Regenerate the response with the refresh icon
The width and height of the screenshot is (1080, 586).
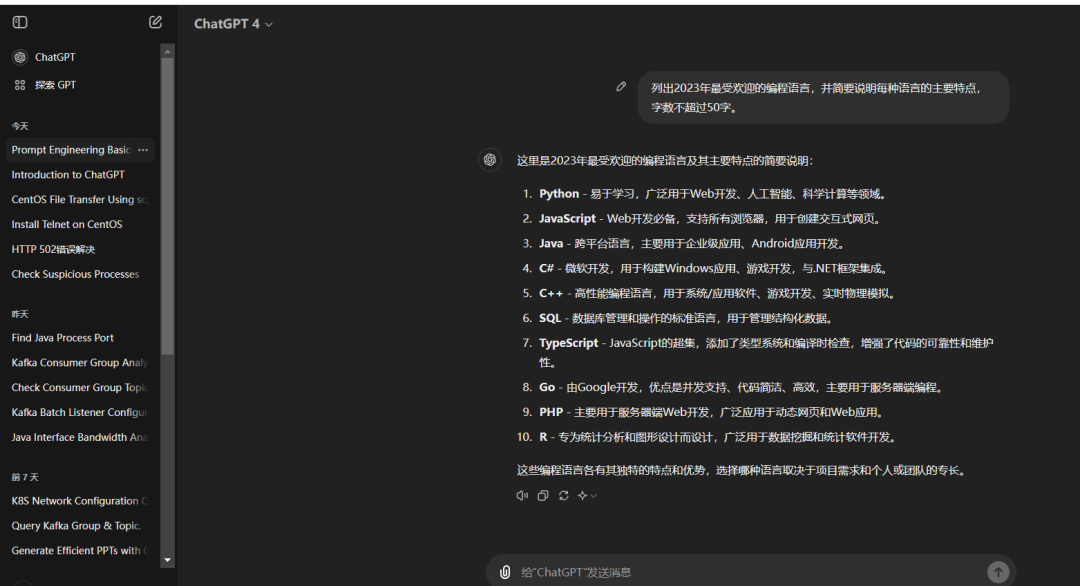pos(563,496)
